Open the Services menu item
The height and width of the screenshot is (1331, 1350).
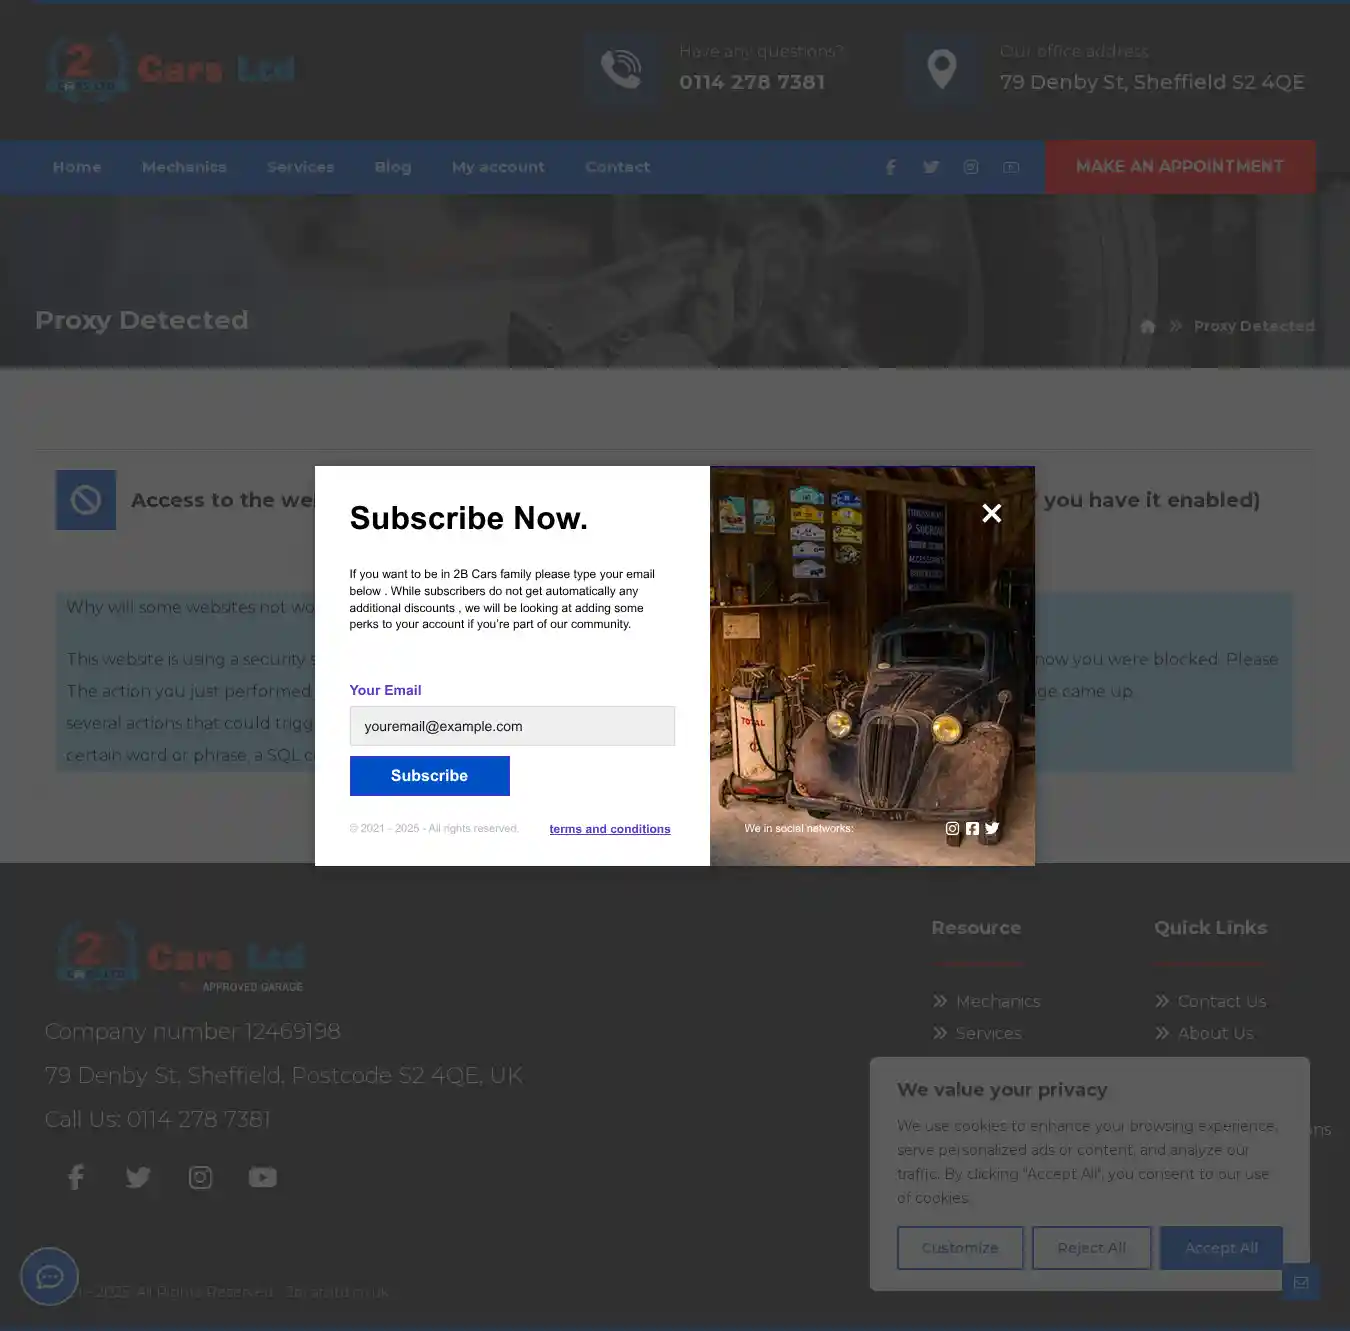[300, 167]
